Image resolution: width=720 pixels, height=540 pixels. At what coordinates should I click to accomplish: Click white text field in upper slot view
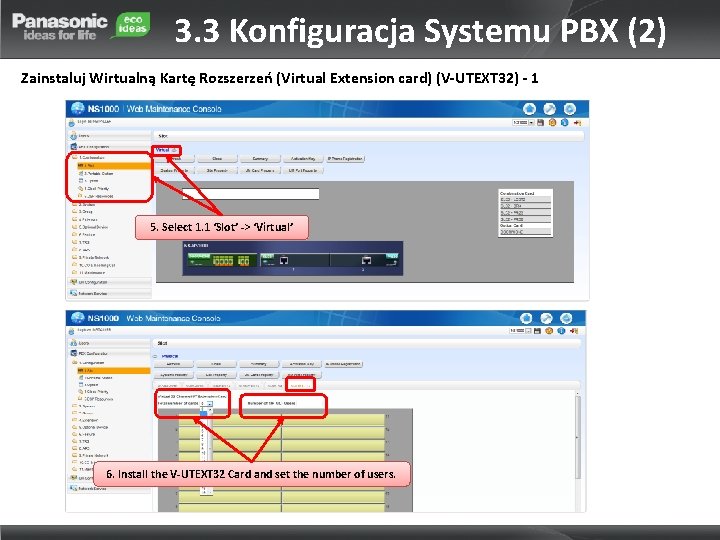tap(250, 194)
